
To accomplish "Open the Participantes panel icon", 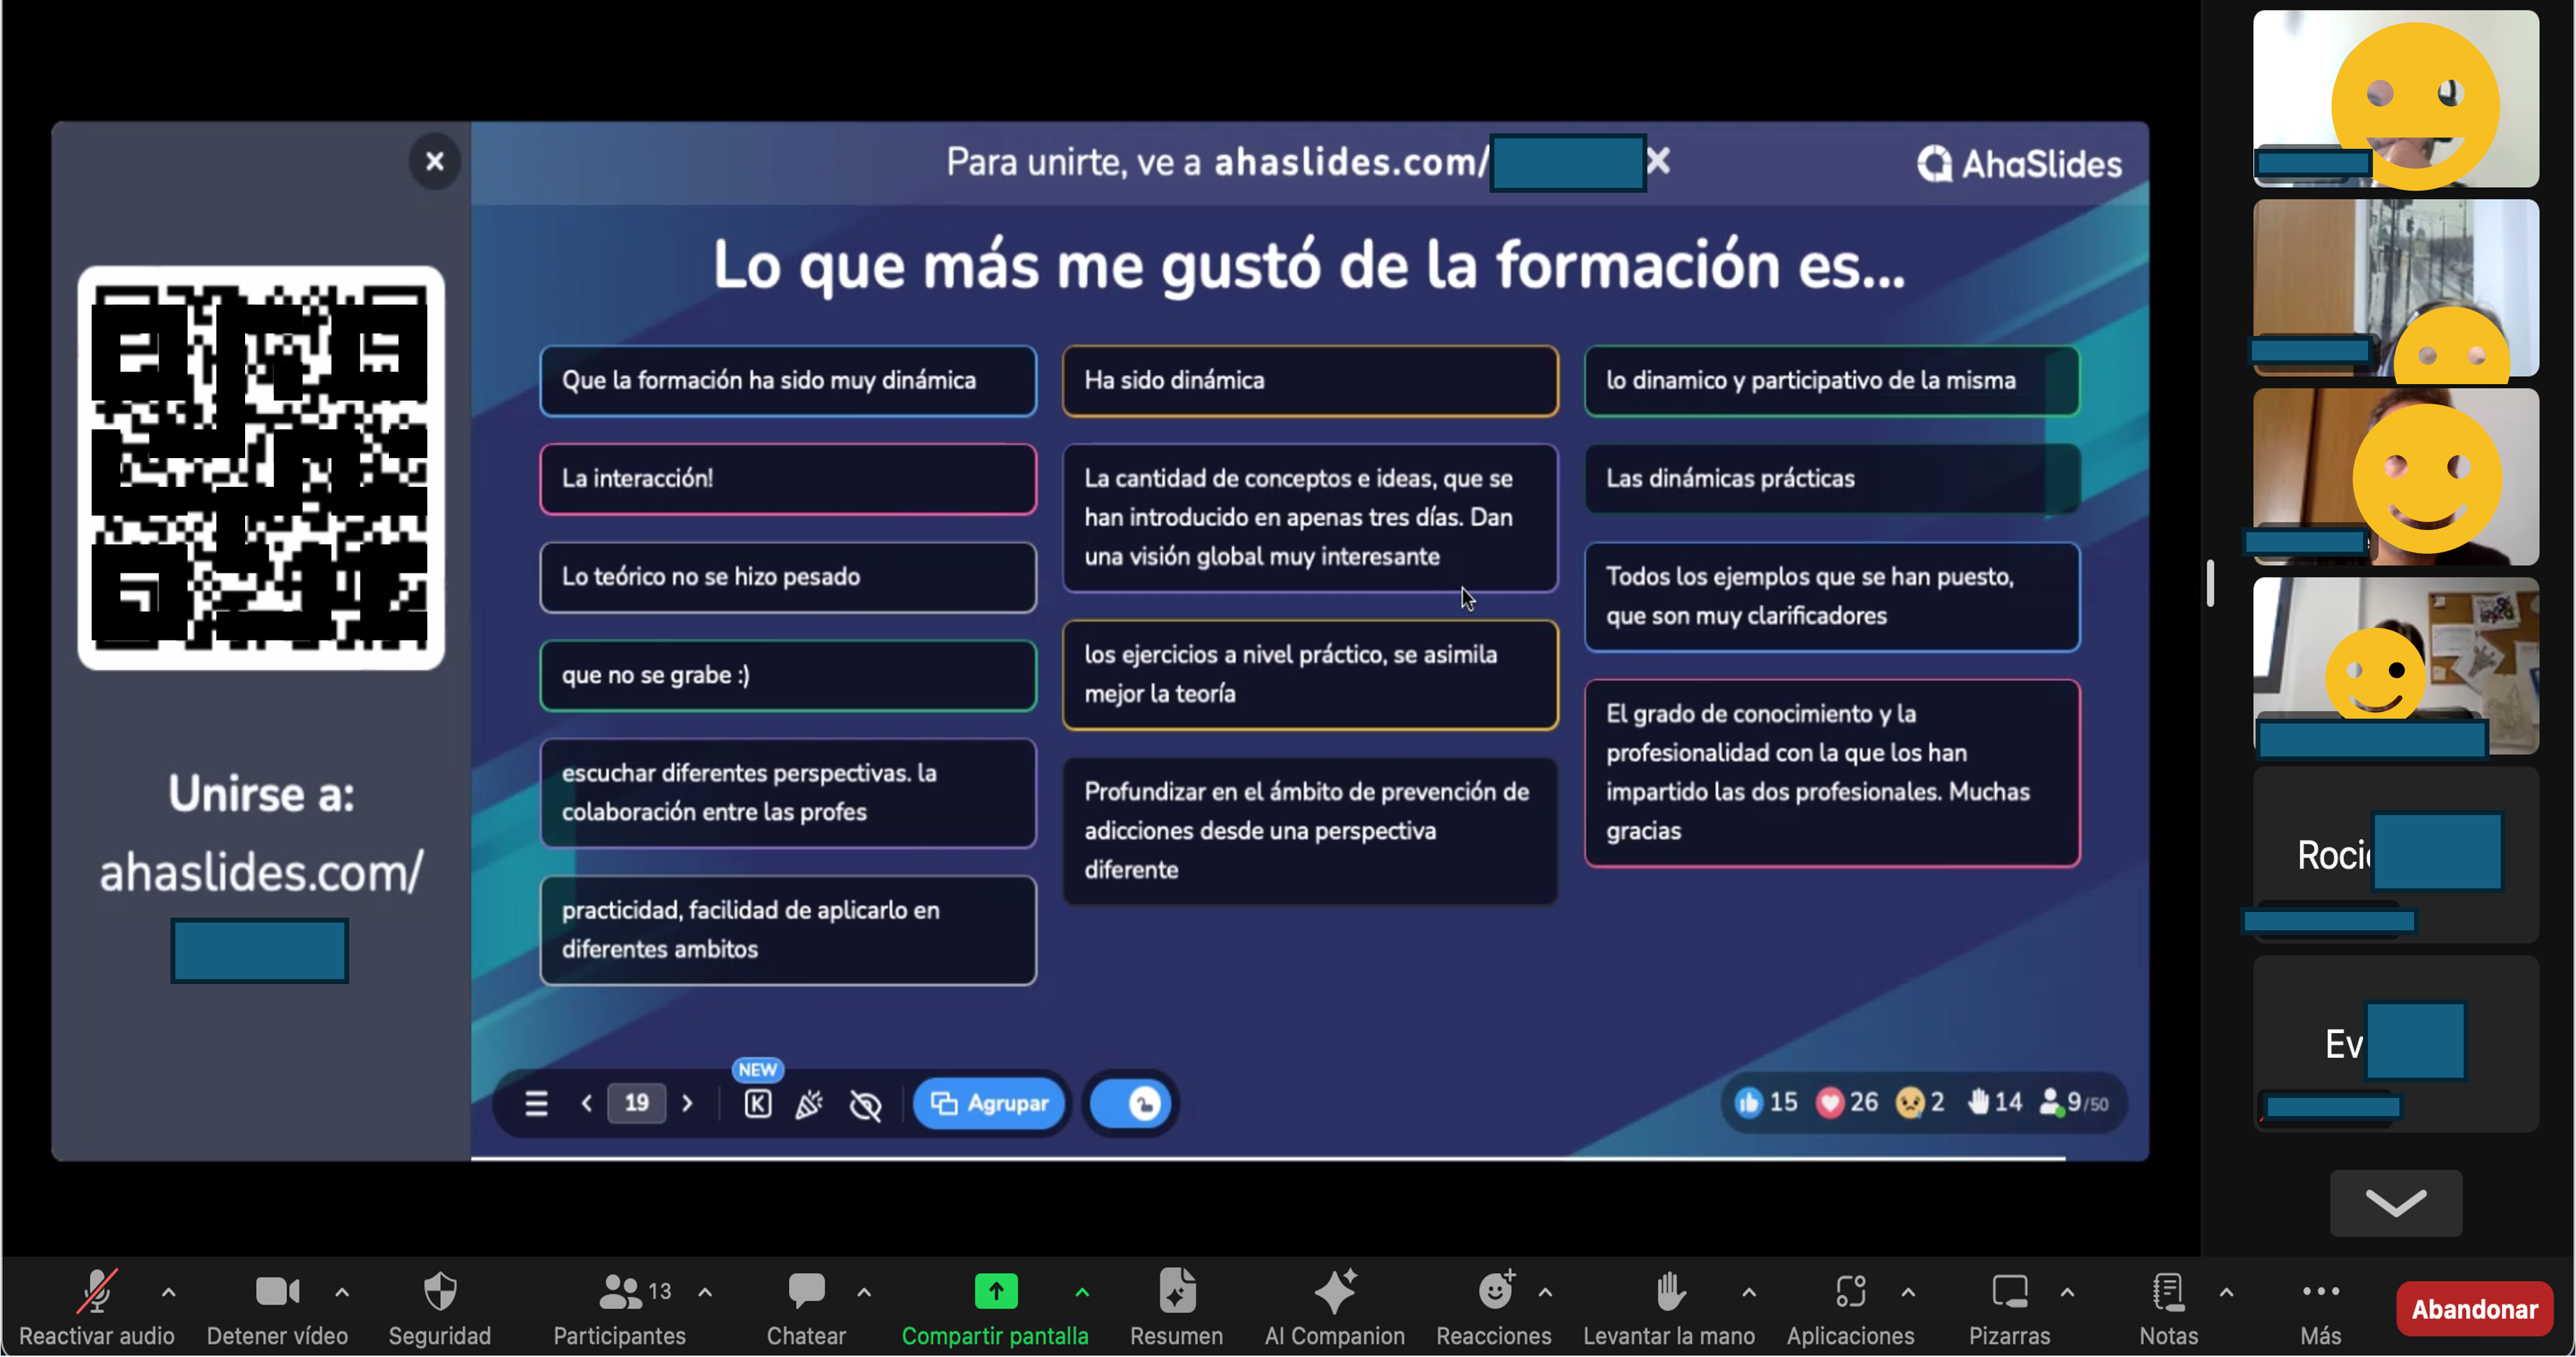I will [620, 1291].
